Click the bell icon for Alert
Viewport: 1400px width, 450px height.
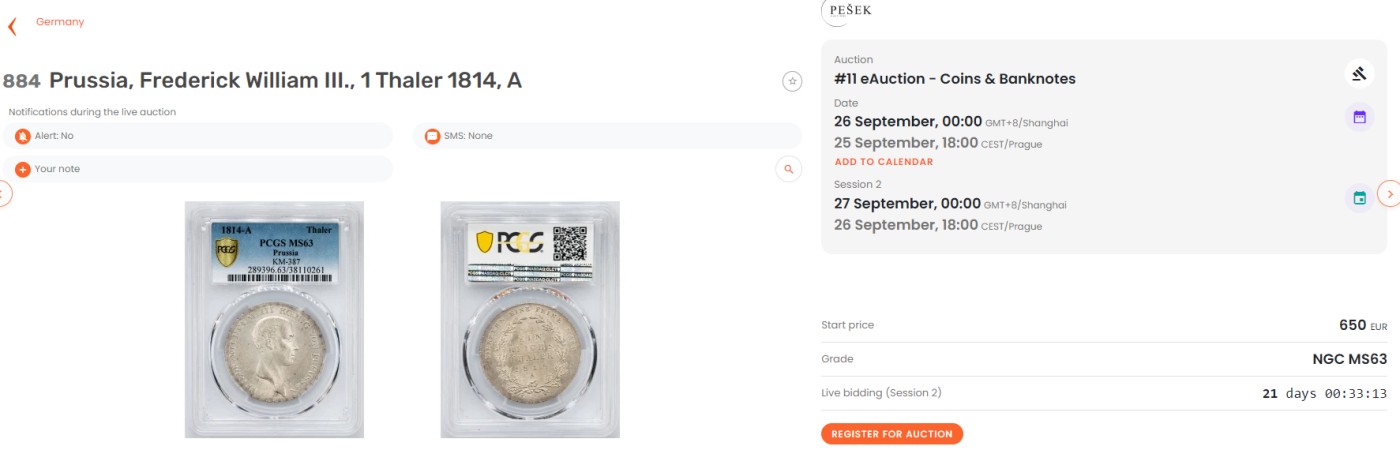pyautogui.click(x=23, y=136)
